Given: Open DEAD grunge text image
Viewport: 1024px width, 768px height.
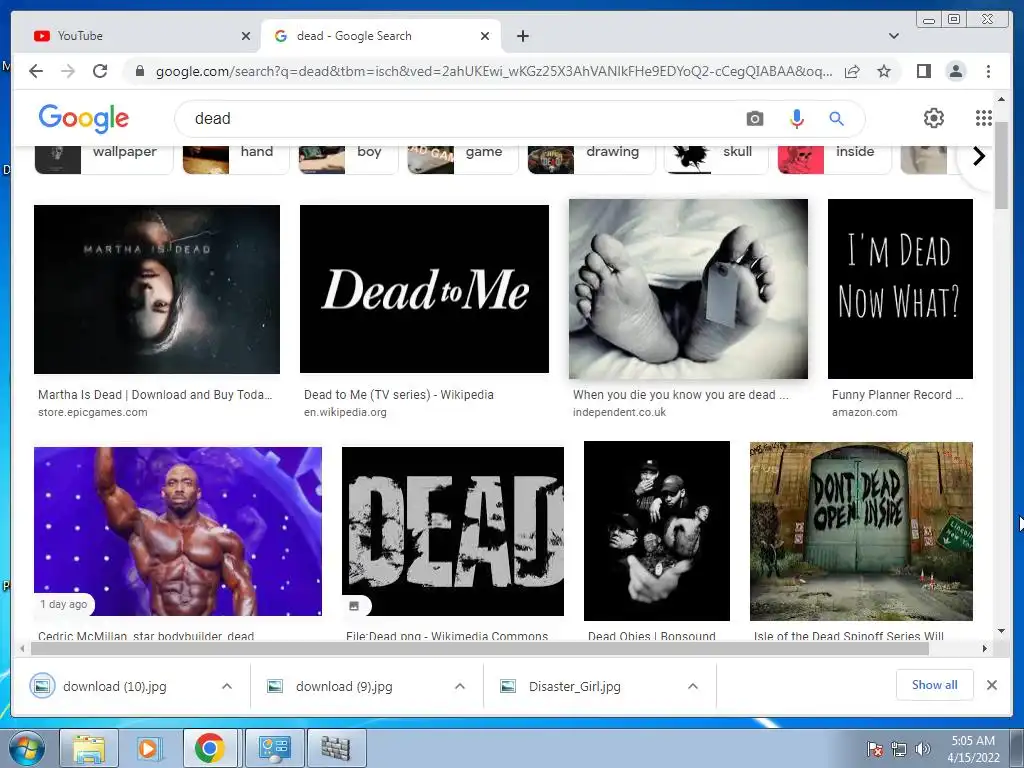Looking at the screenshot, I should (x=453, y=531).
